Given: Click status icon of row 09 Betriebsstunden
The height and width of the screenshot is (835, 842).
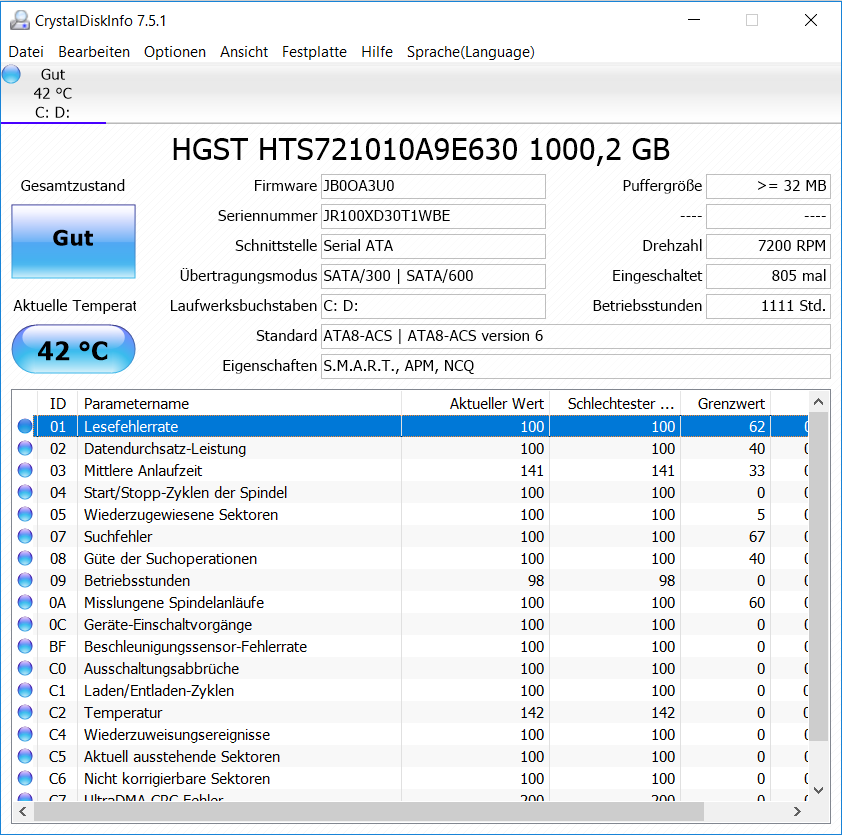Looking at the screenshot, I should tap(25, 580).
